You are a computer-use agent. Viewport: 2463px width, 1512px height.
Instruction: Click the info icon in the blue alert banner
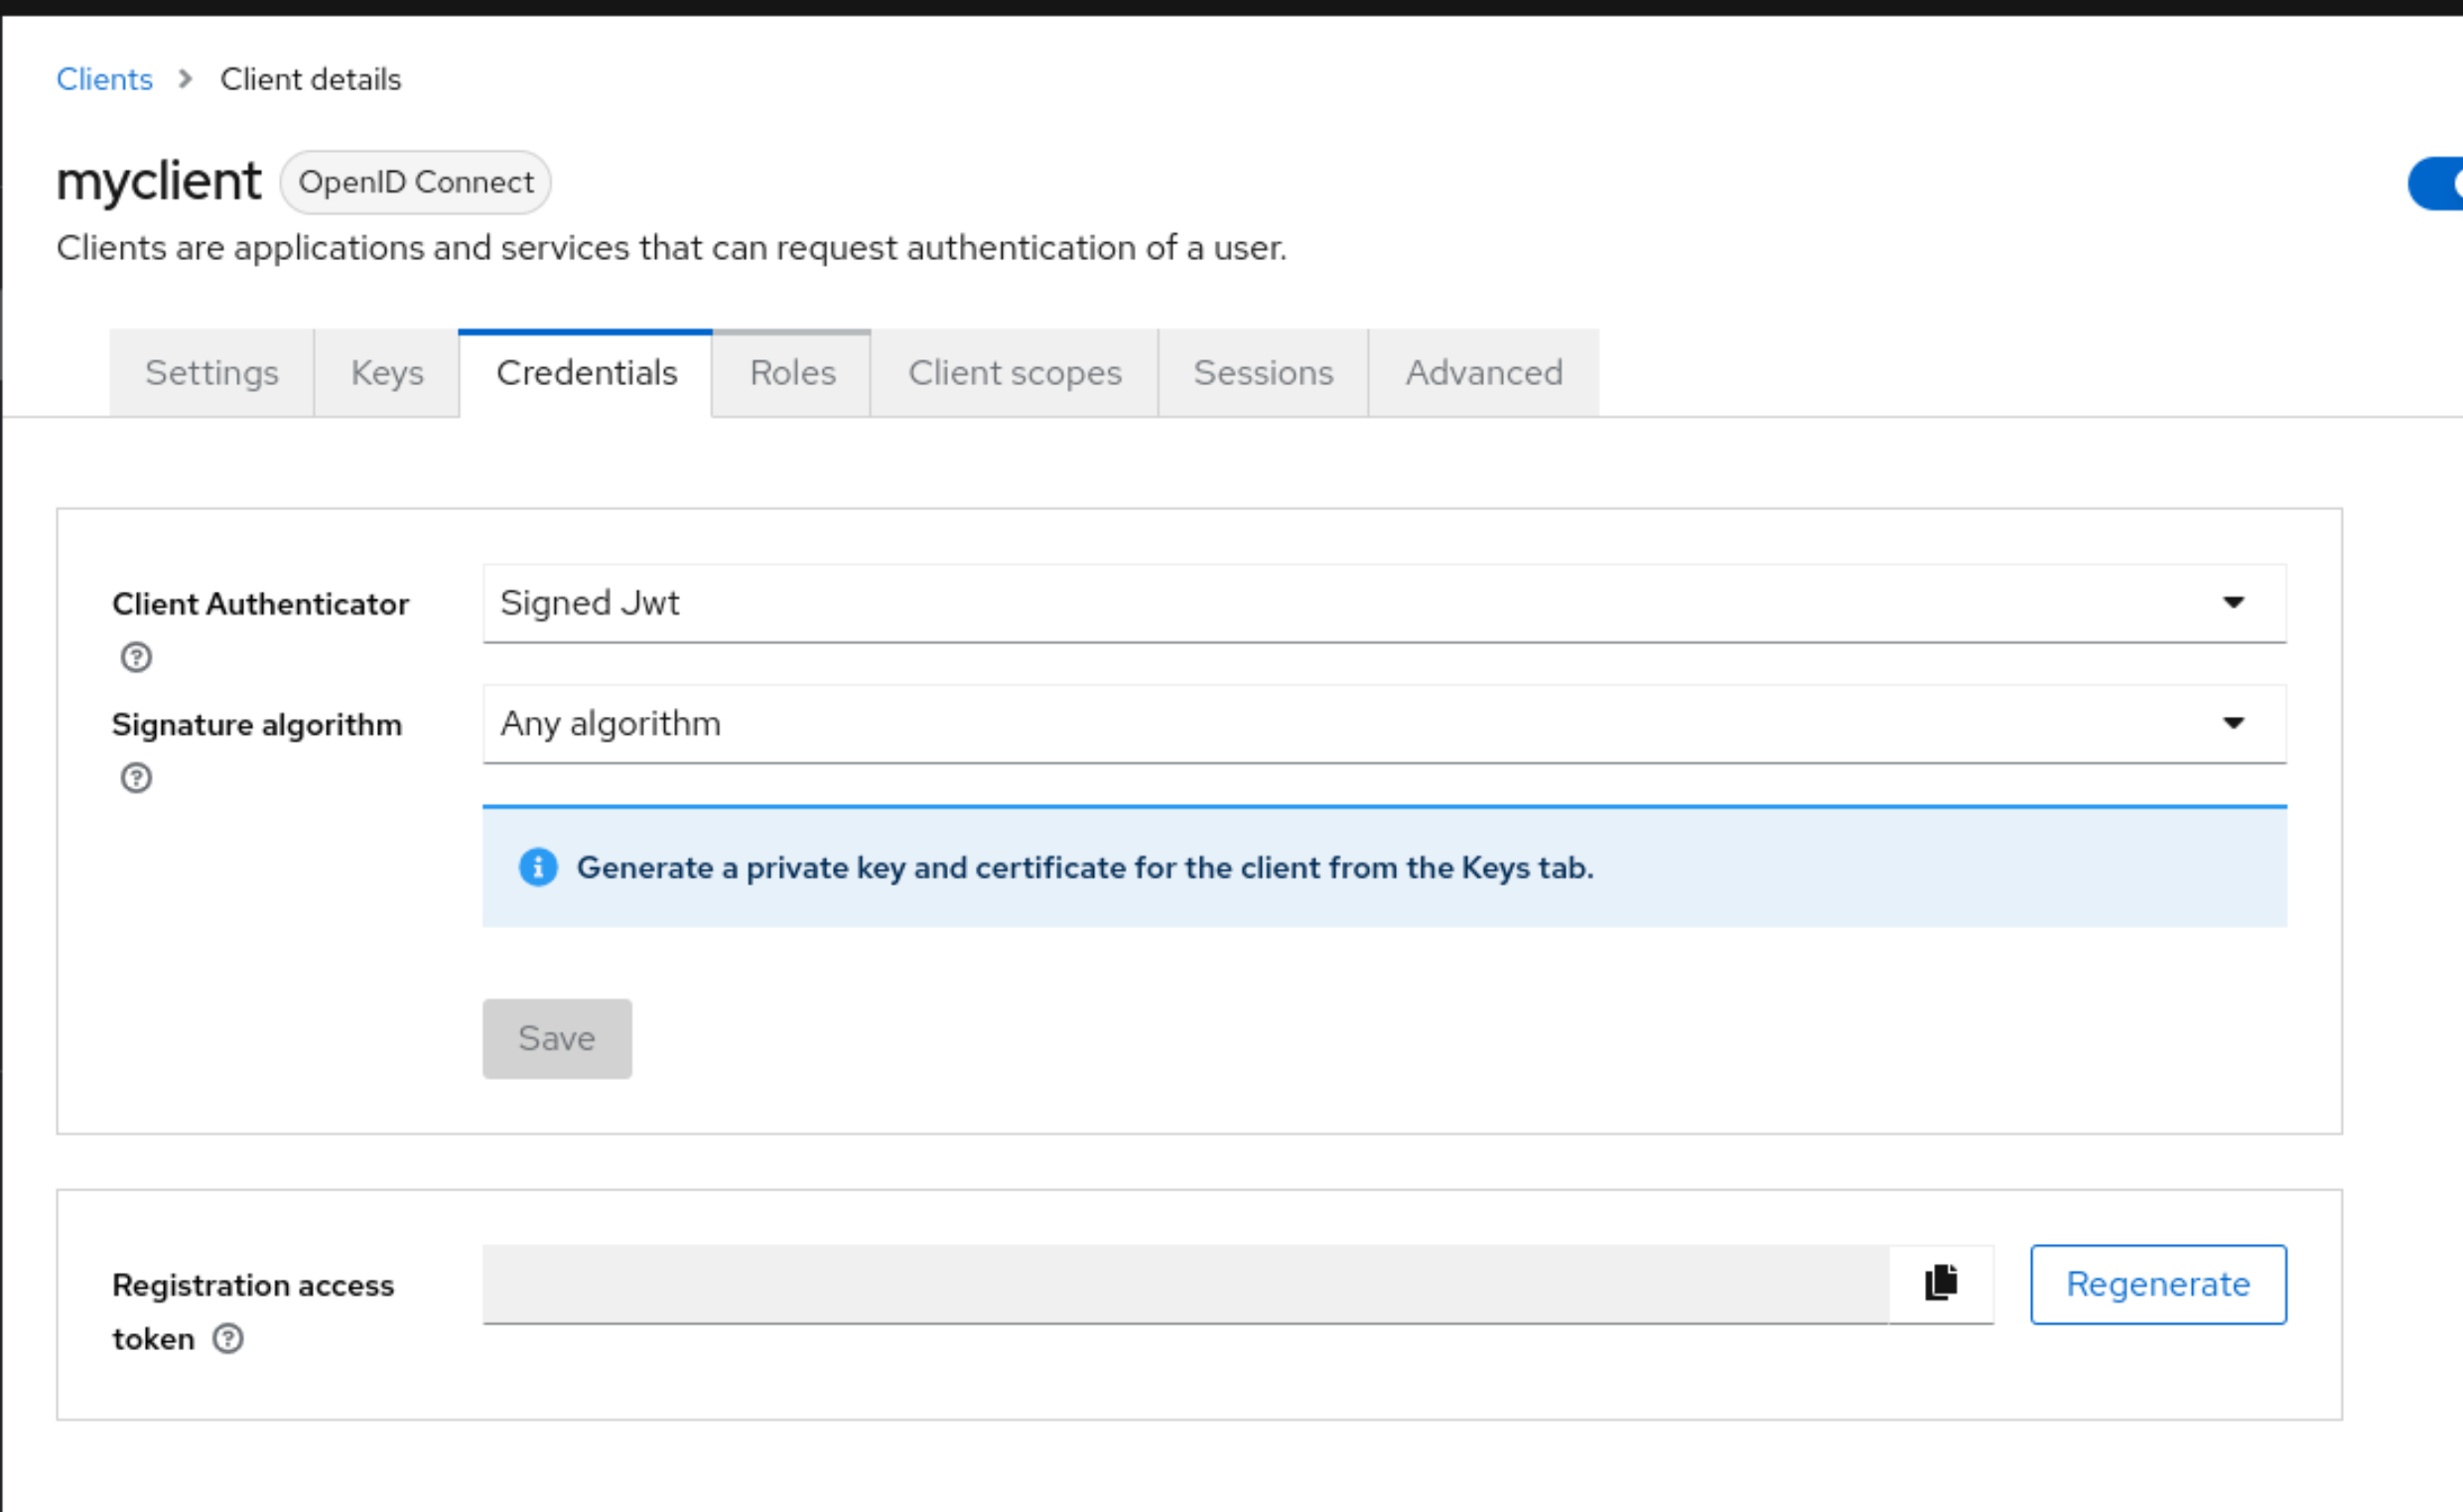(539, 868)
